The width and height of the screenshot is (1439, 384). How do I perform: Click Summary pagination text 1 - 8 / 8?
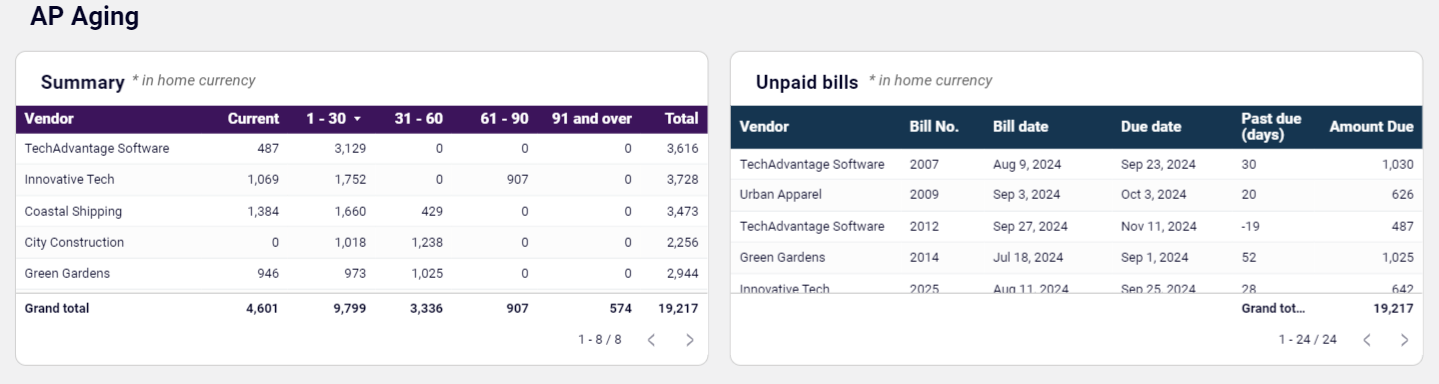click(600, 340)
